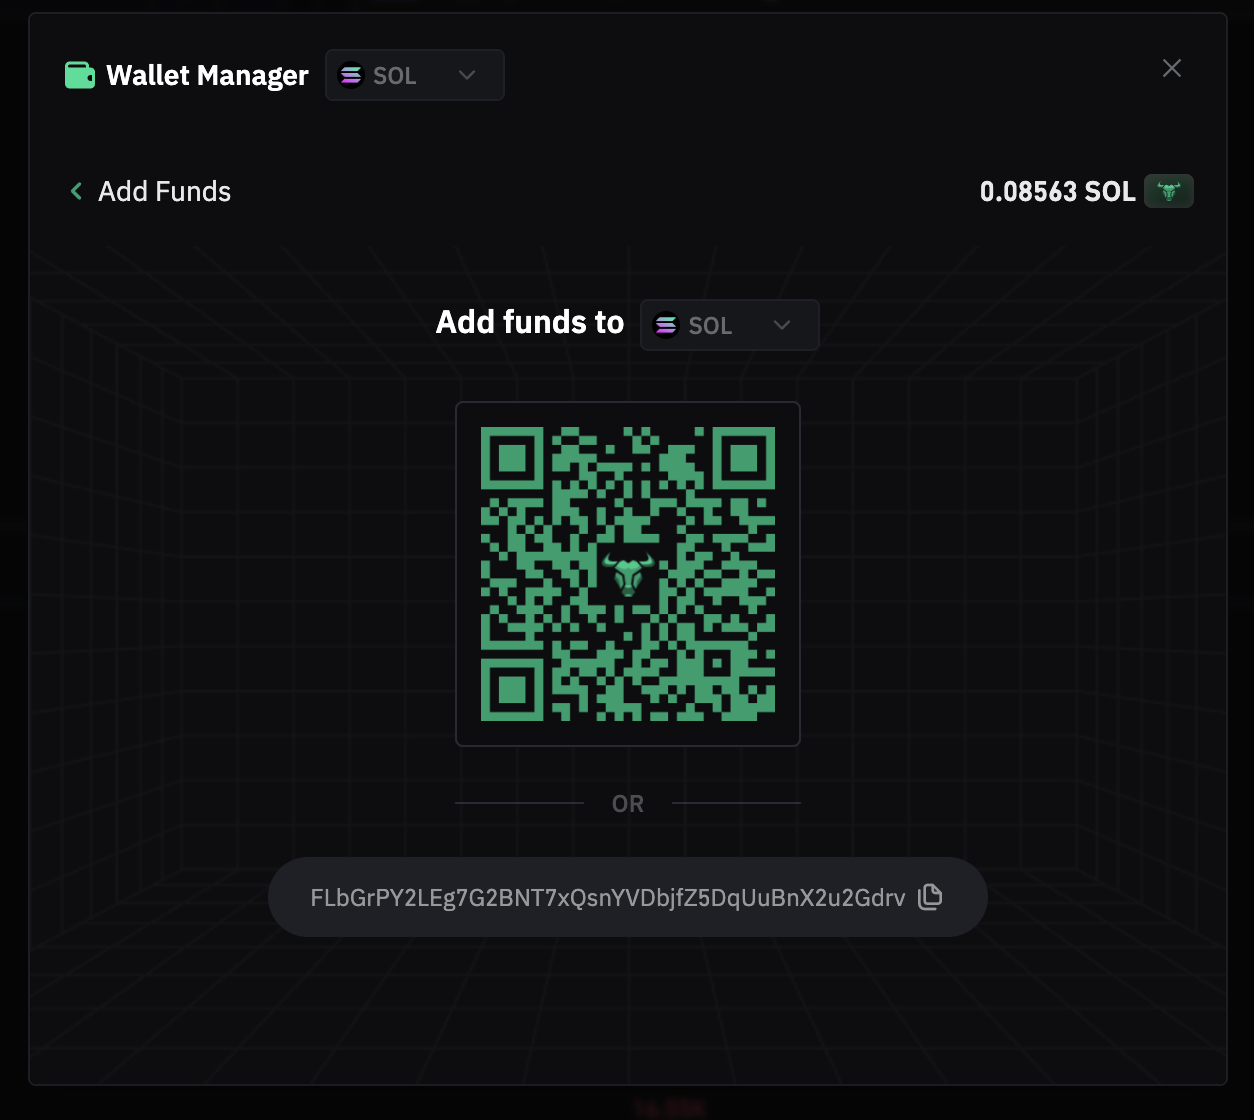Go back using the Add Funds chevron
The height and width of the screenshot is (1120, 1254).
point(76,191)
